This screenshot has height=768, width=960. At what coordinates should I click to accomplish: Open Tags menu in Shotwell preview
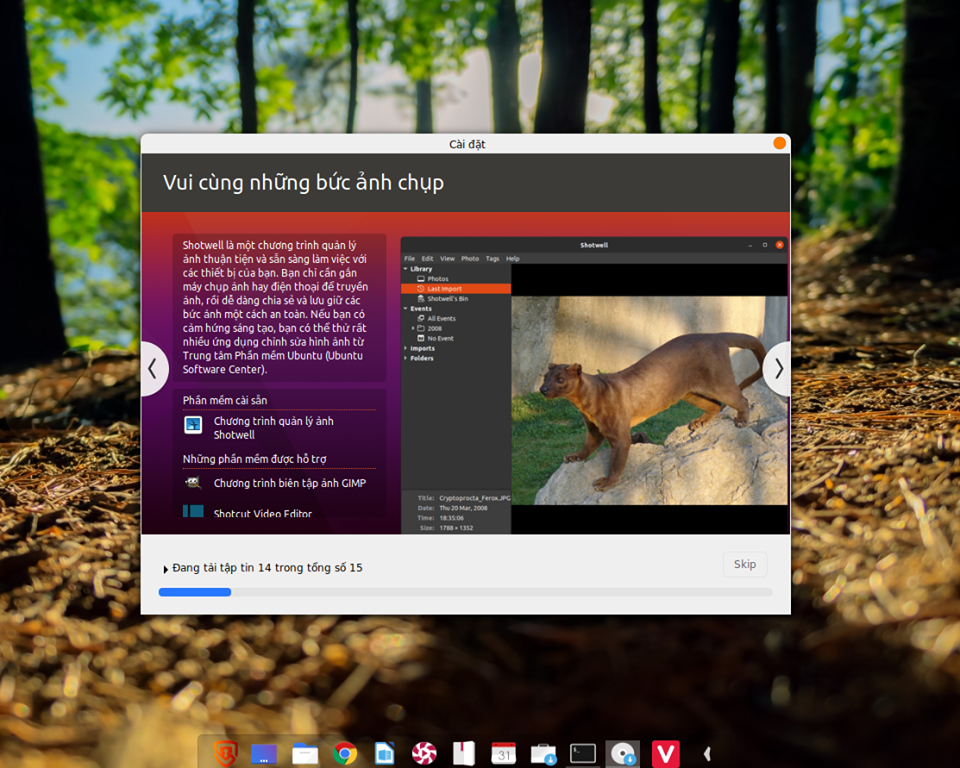click(492, 258)
